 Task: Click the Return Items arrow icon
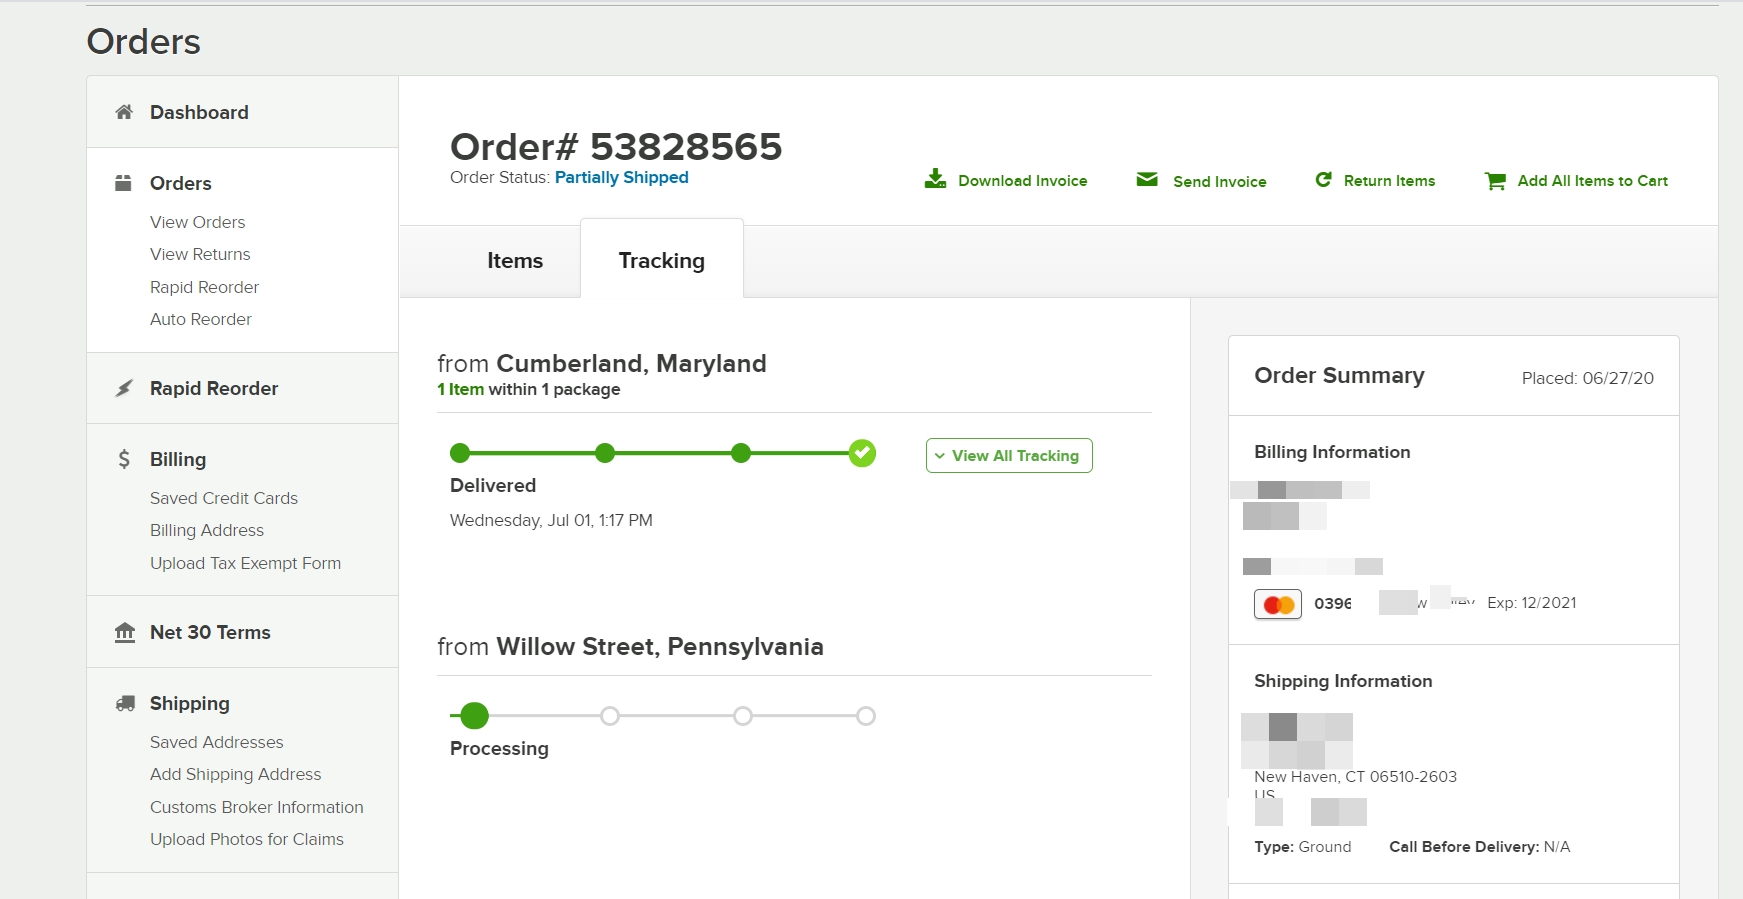1323,180
